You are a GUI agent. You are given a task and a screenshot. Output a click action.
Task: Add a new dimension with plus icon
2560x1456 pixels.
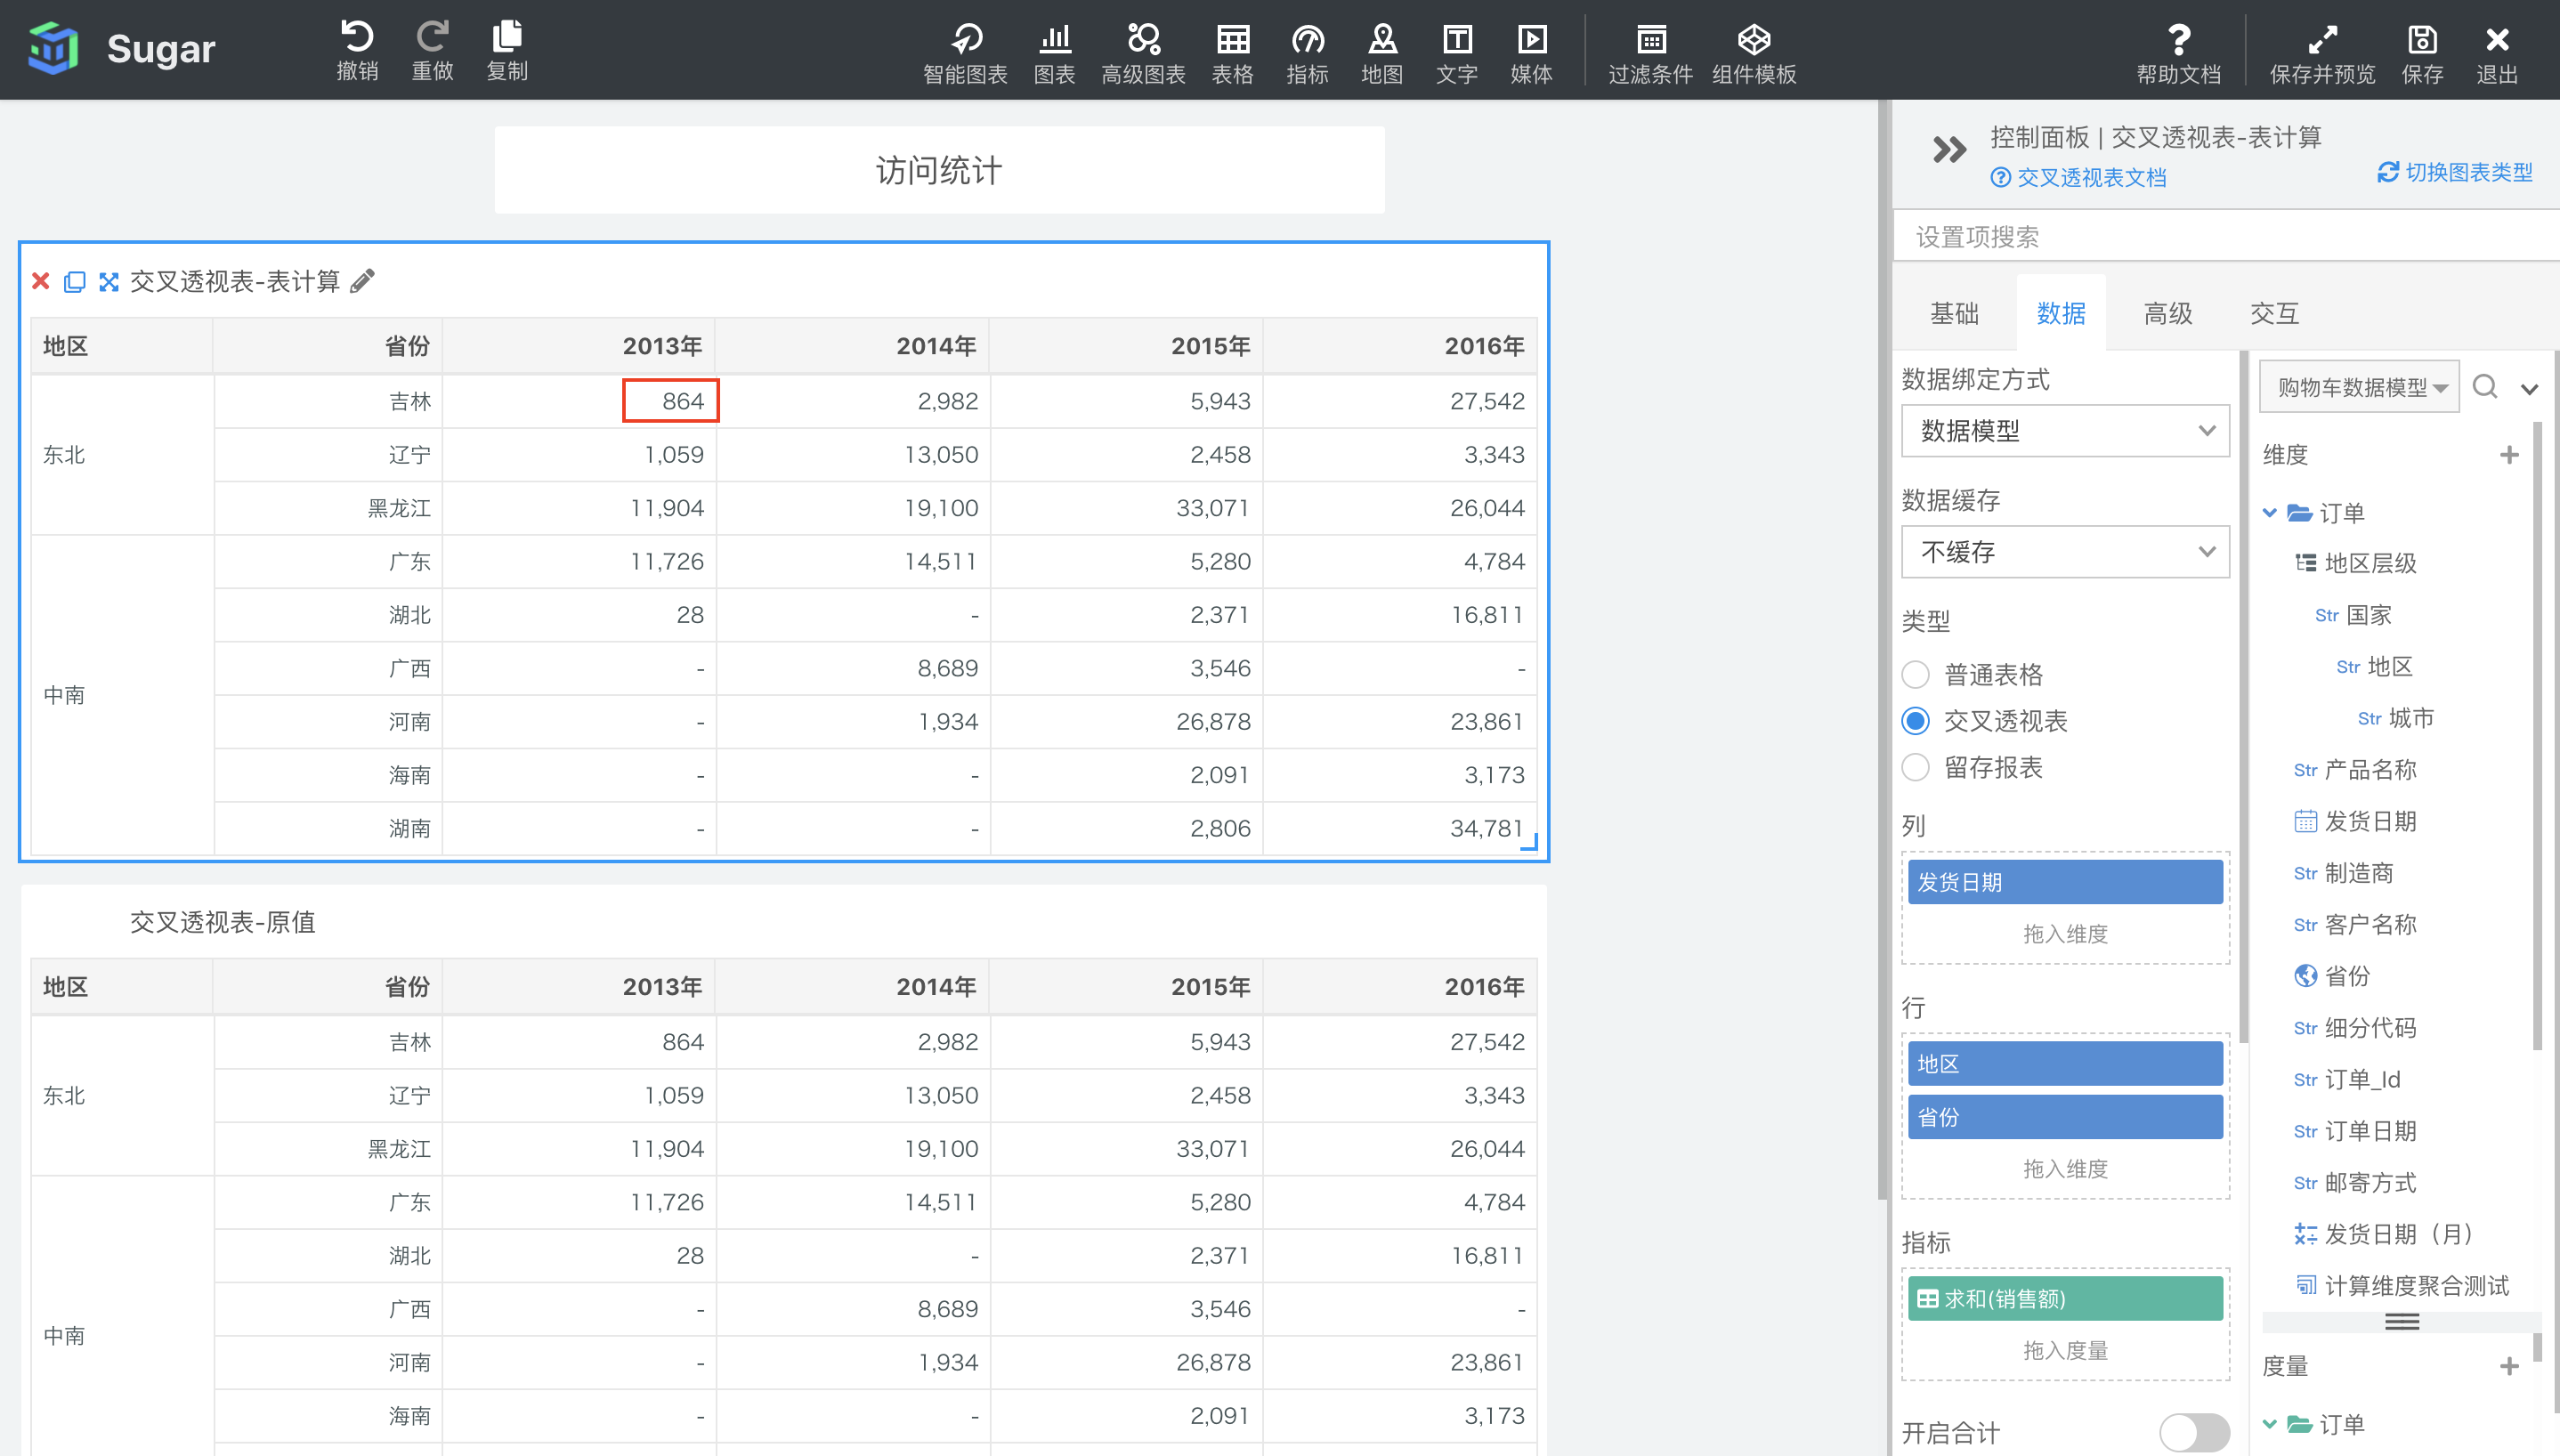2509,455
